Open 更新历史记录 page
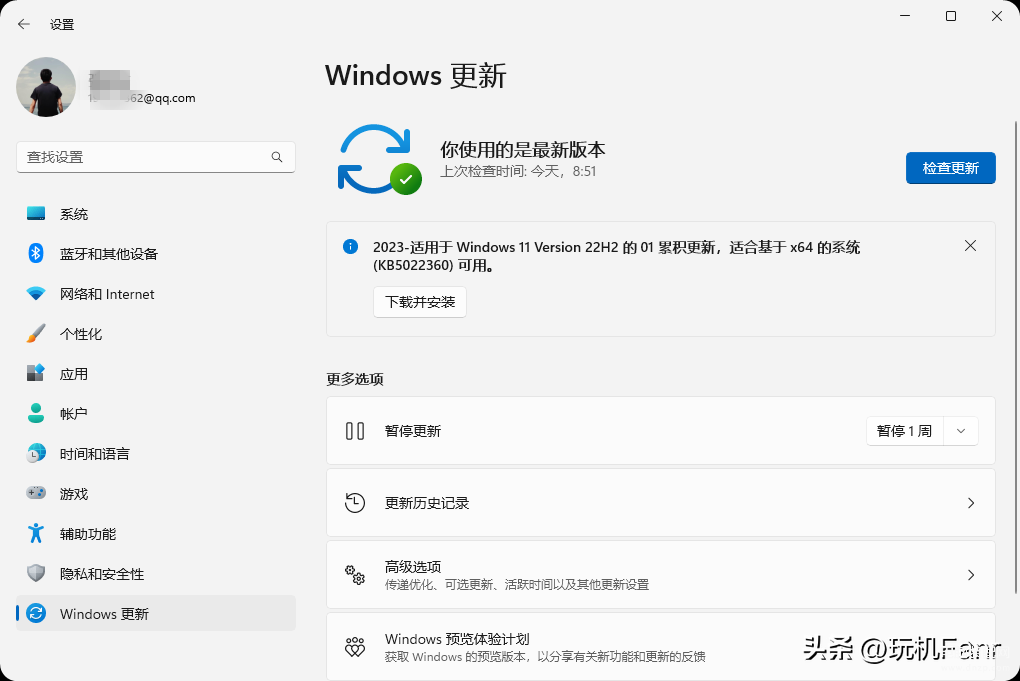The height and width of the screenshot is (681, 1020). tap(660, 503)
